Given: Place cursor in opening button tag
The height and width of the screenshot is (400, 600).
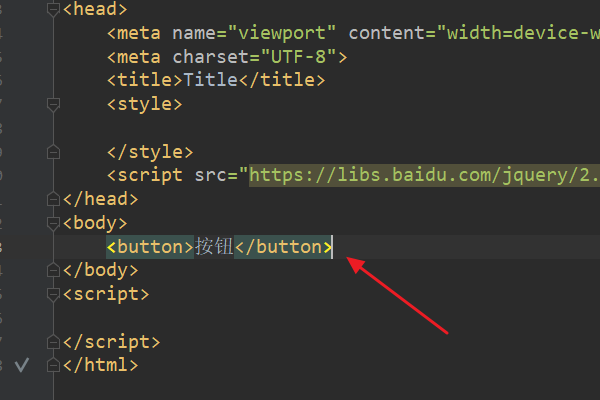Looking at the screenshot, I should (x=150, y=247).
